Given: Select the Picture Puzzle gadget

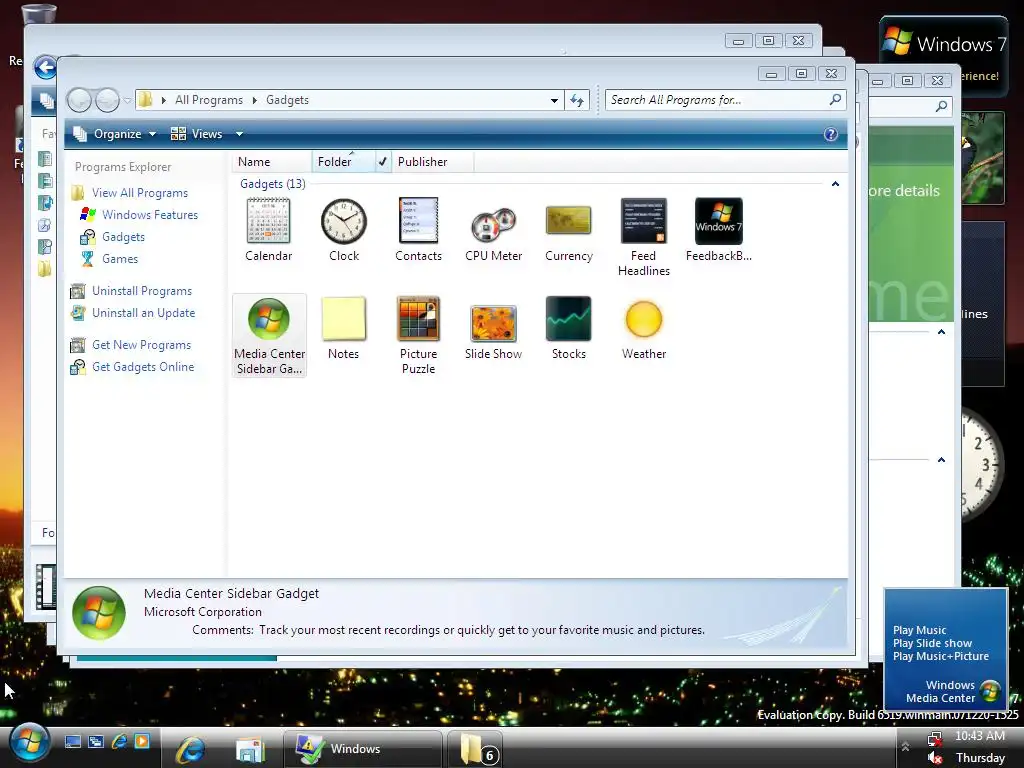Looking at the screenshot, I should (419, 335).
